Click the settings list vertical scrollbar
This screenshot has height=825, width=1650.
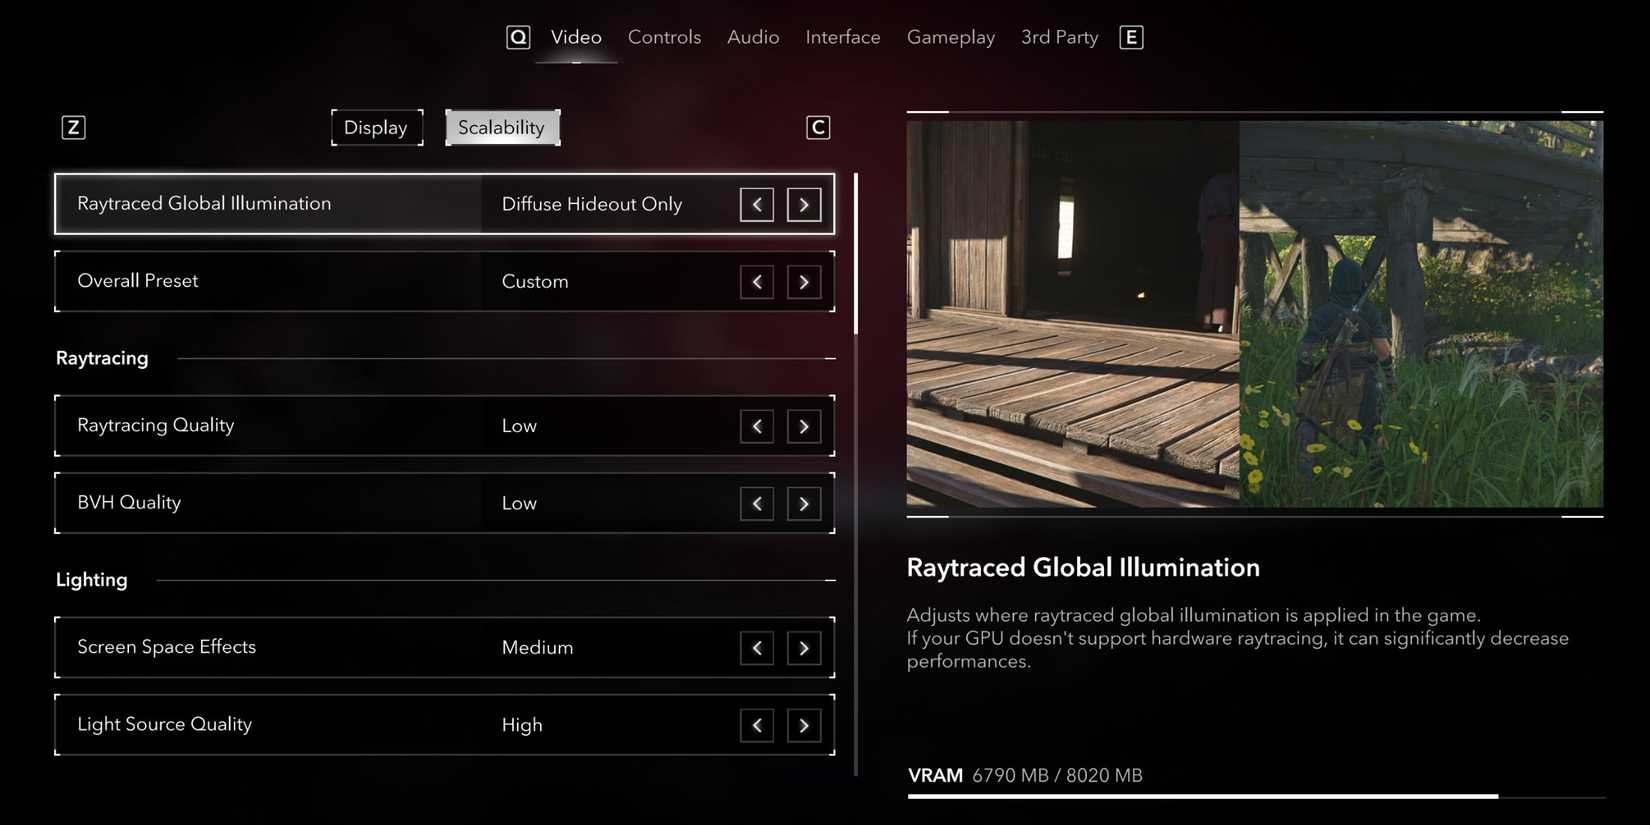pyautogui.click(x=856, y=255)
